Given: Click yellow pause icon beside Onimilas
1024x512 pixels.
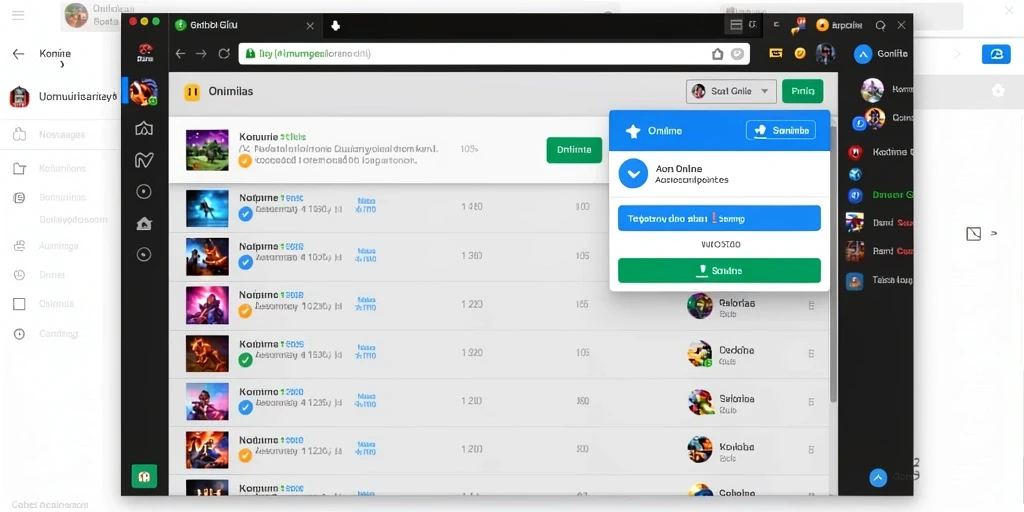Looking at the screenshot, I should [x=192, y=92].
